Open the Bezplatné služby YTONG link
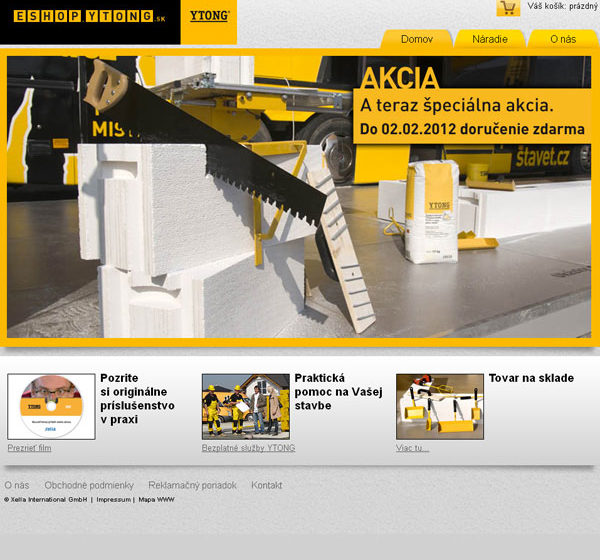 [248, 448]
